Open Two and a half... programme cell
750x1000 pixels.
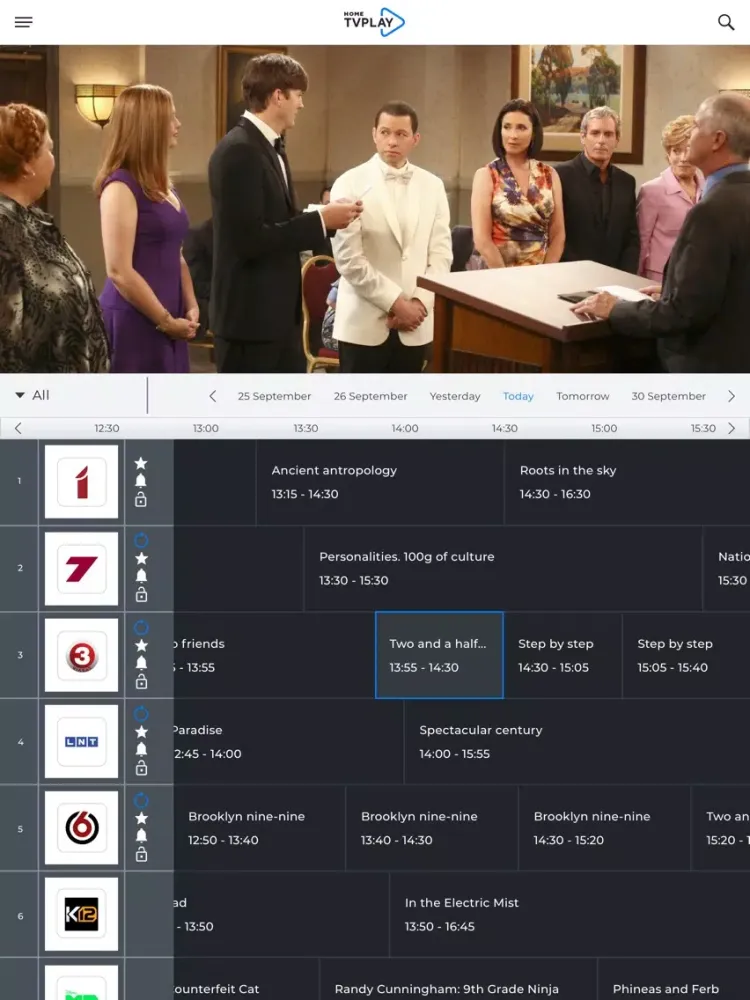(439, 655)
